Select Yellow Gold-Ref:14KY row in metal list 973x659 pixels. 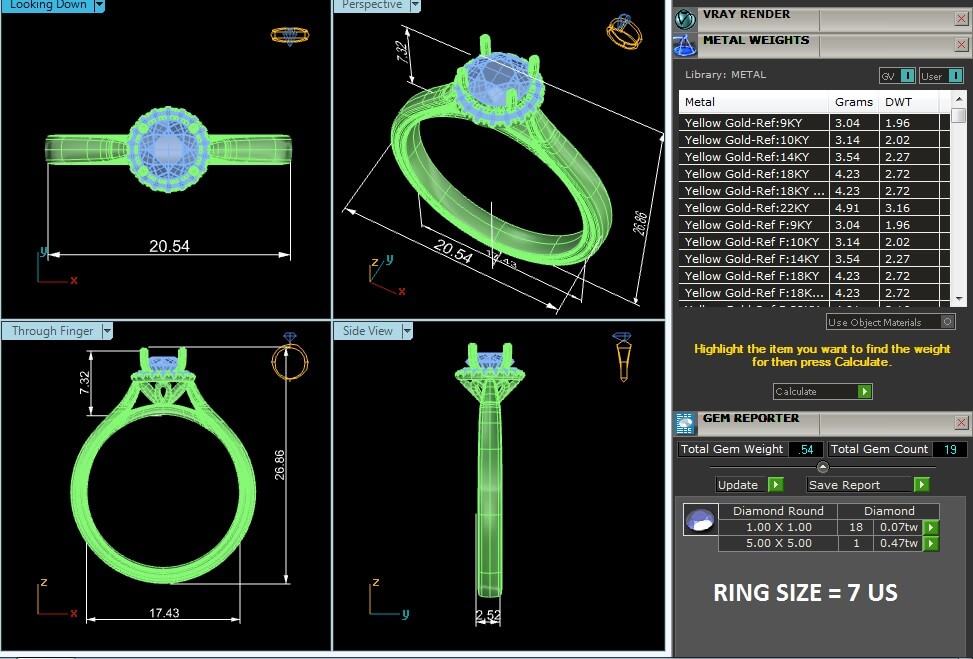[x=754, y=157]
